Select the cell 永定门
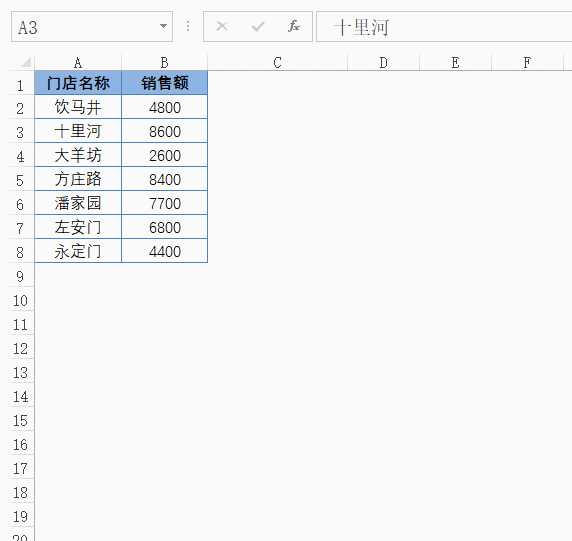Screen dimensions: 572x541 [x=78, y=251]
